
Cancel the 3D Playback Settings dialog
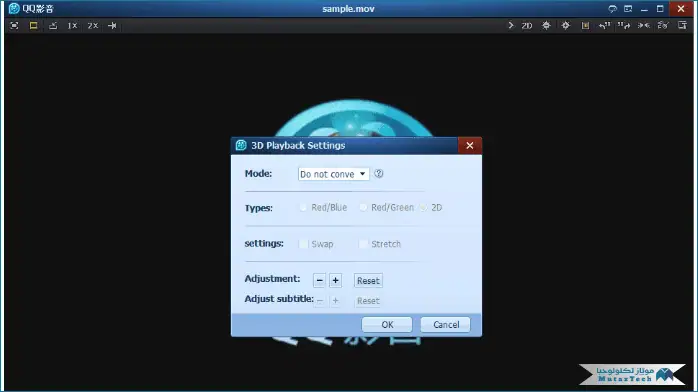pyautogui.click(x=446, y=325)
